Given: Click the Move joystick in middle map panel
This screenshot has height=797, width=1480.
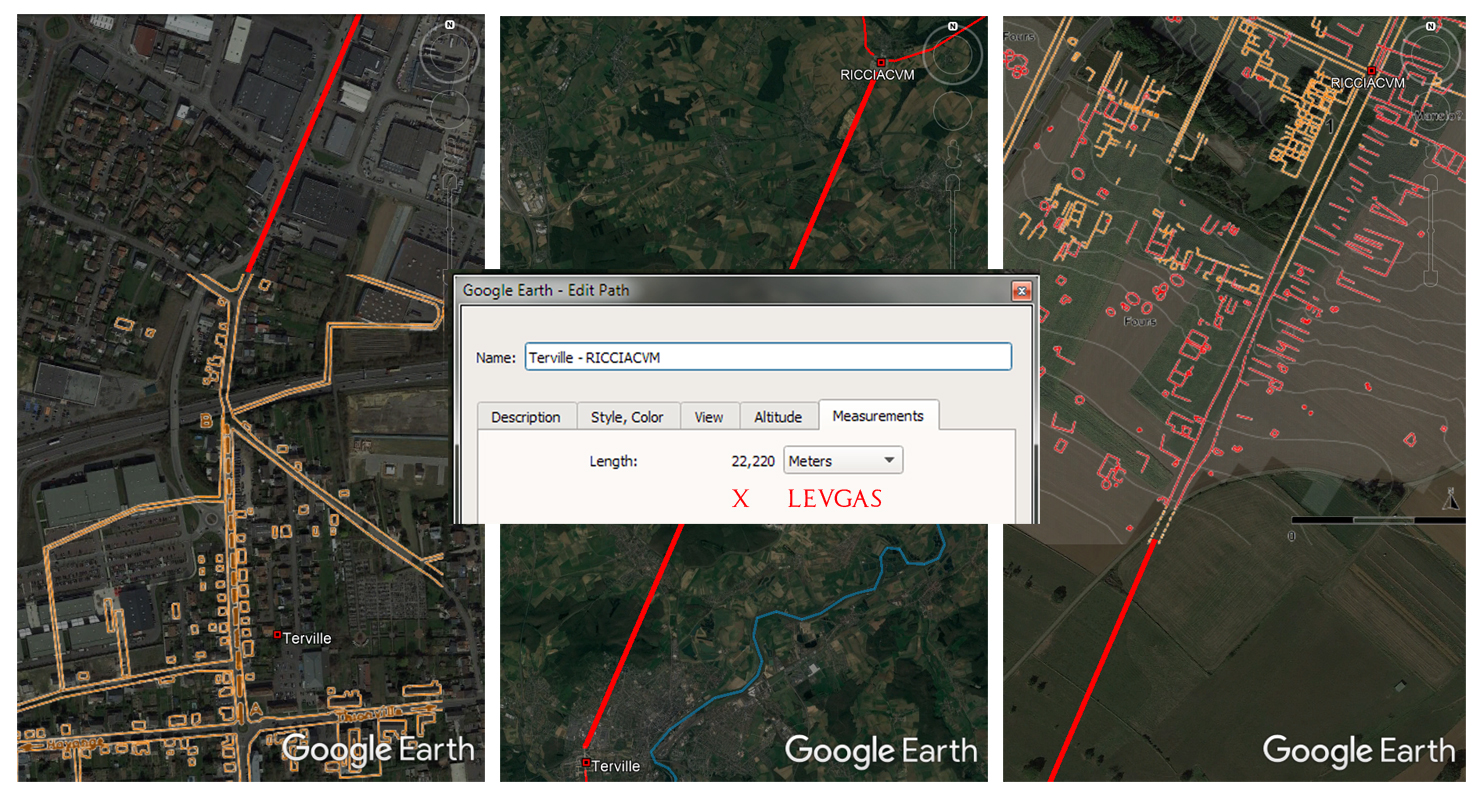Looking at the screenshot, I should [x=953, y=110].
